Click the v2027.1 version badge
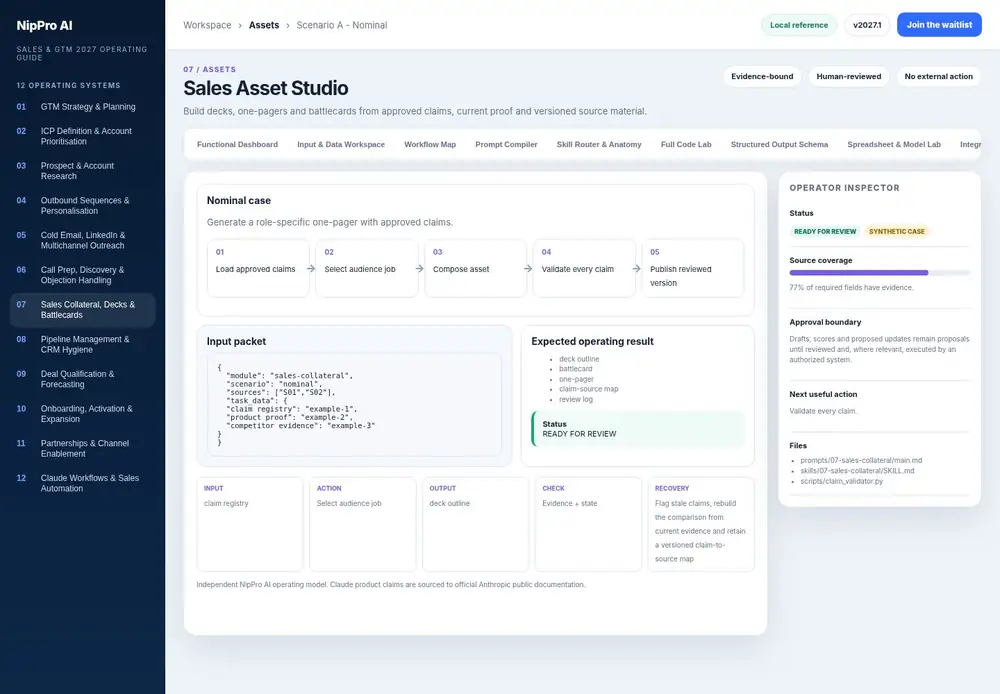Viewport: 1000px width, 694px height. click(867, 25)
